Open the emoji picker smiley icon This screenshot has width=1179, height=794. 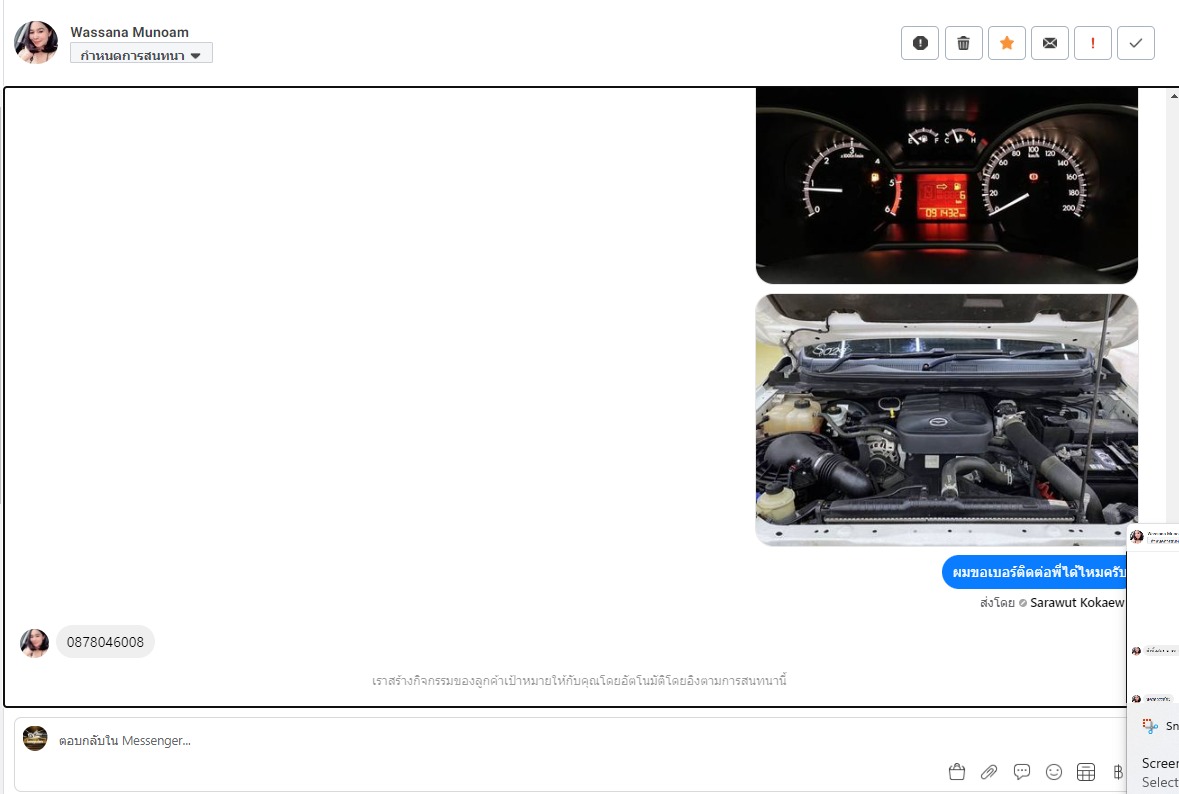[x=1054, y=771]
